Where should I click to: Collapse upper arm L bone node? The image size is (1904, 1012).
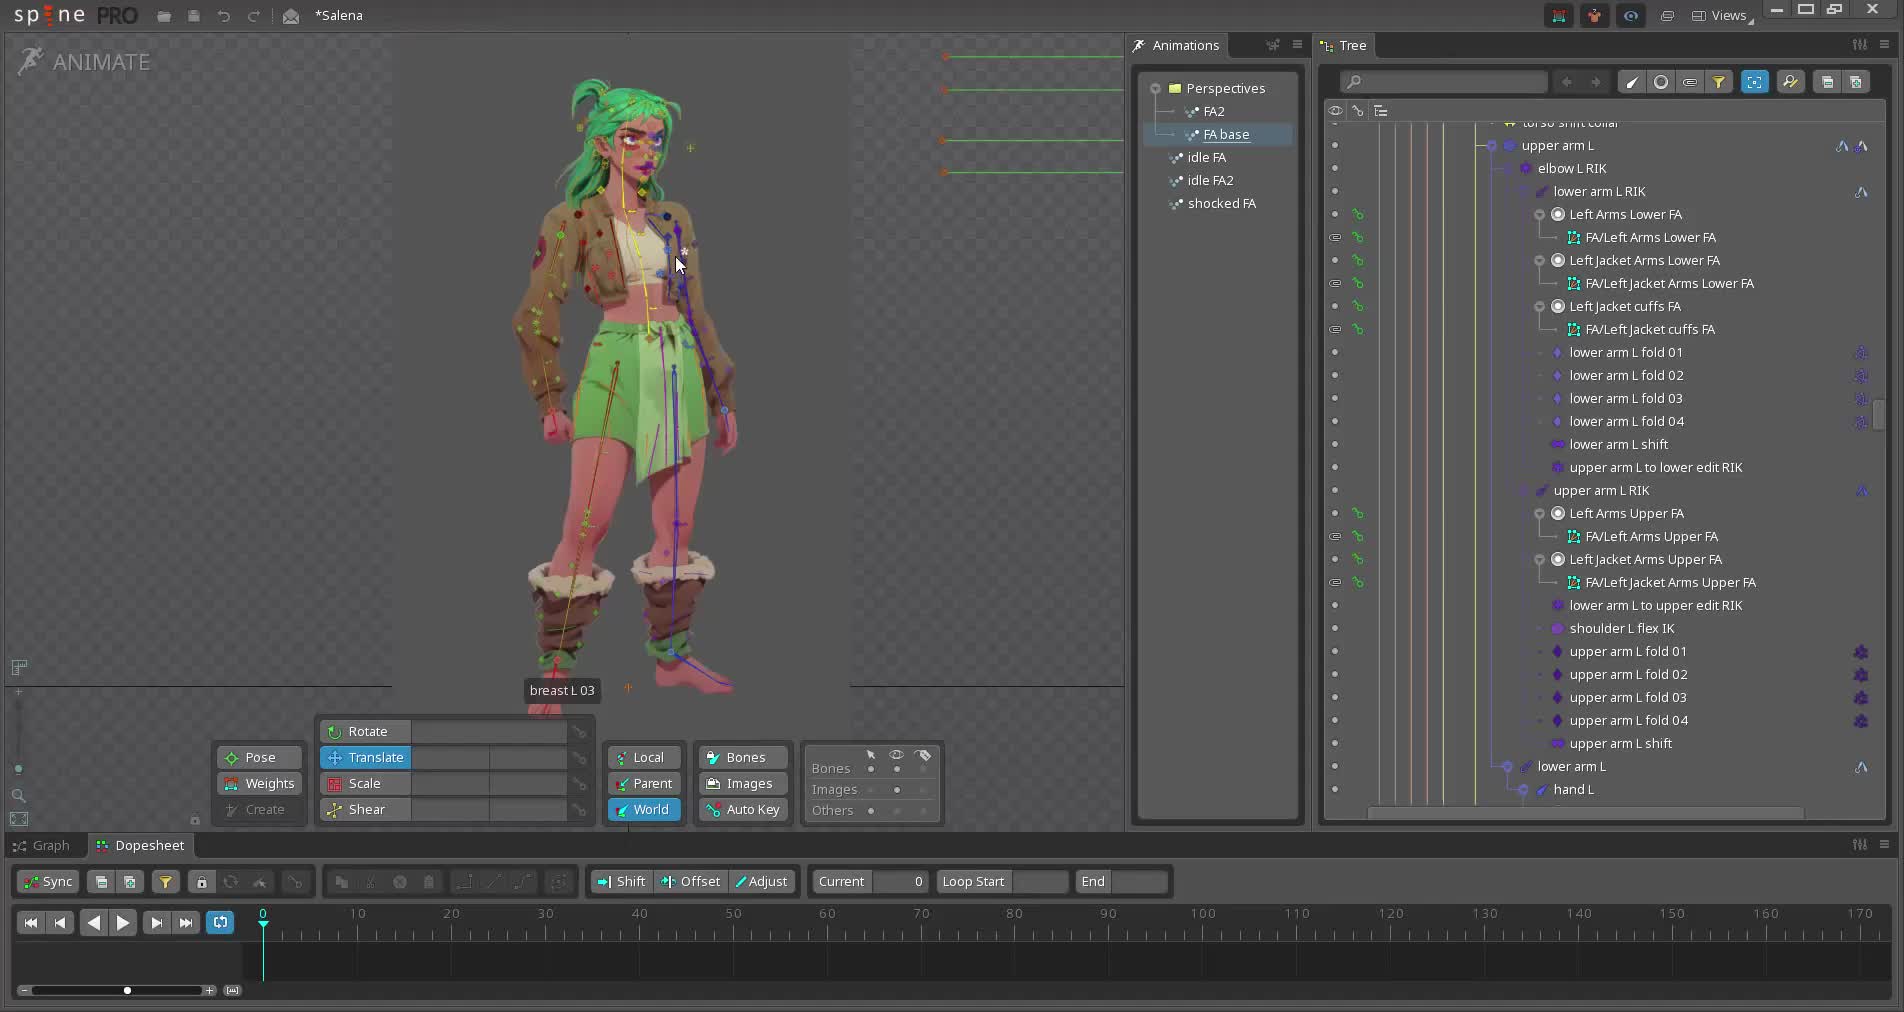pyautogui.click(x=1492, y=146)
